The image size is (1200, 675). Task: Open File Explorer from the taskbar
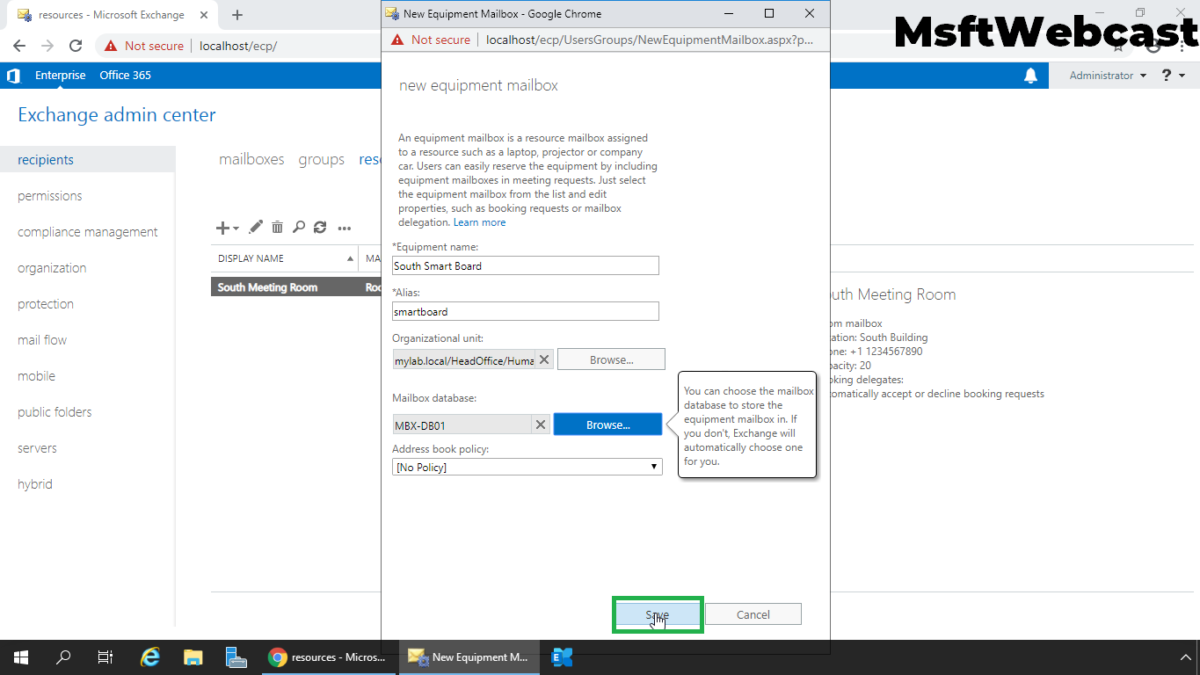[193, 657]
